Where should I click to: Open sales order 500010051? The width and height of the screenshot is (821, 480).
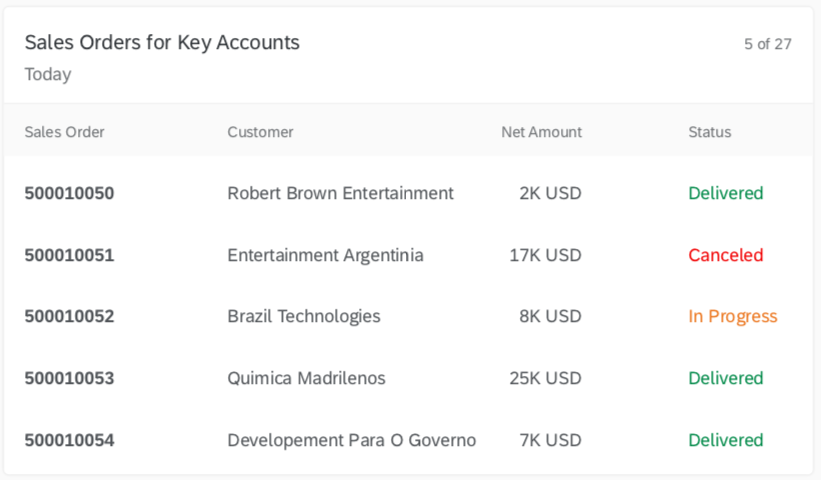69,255
